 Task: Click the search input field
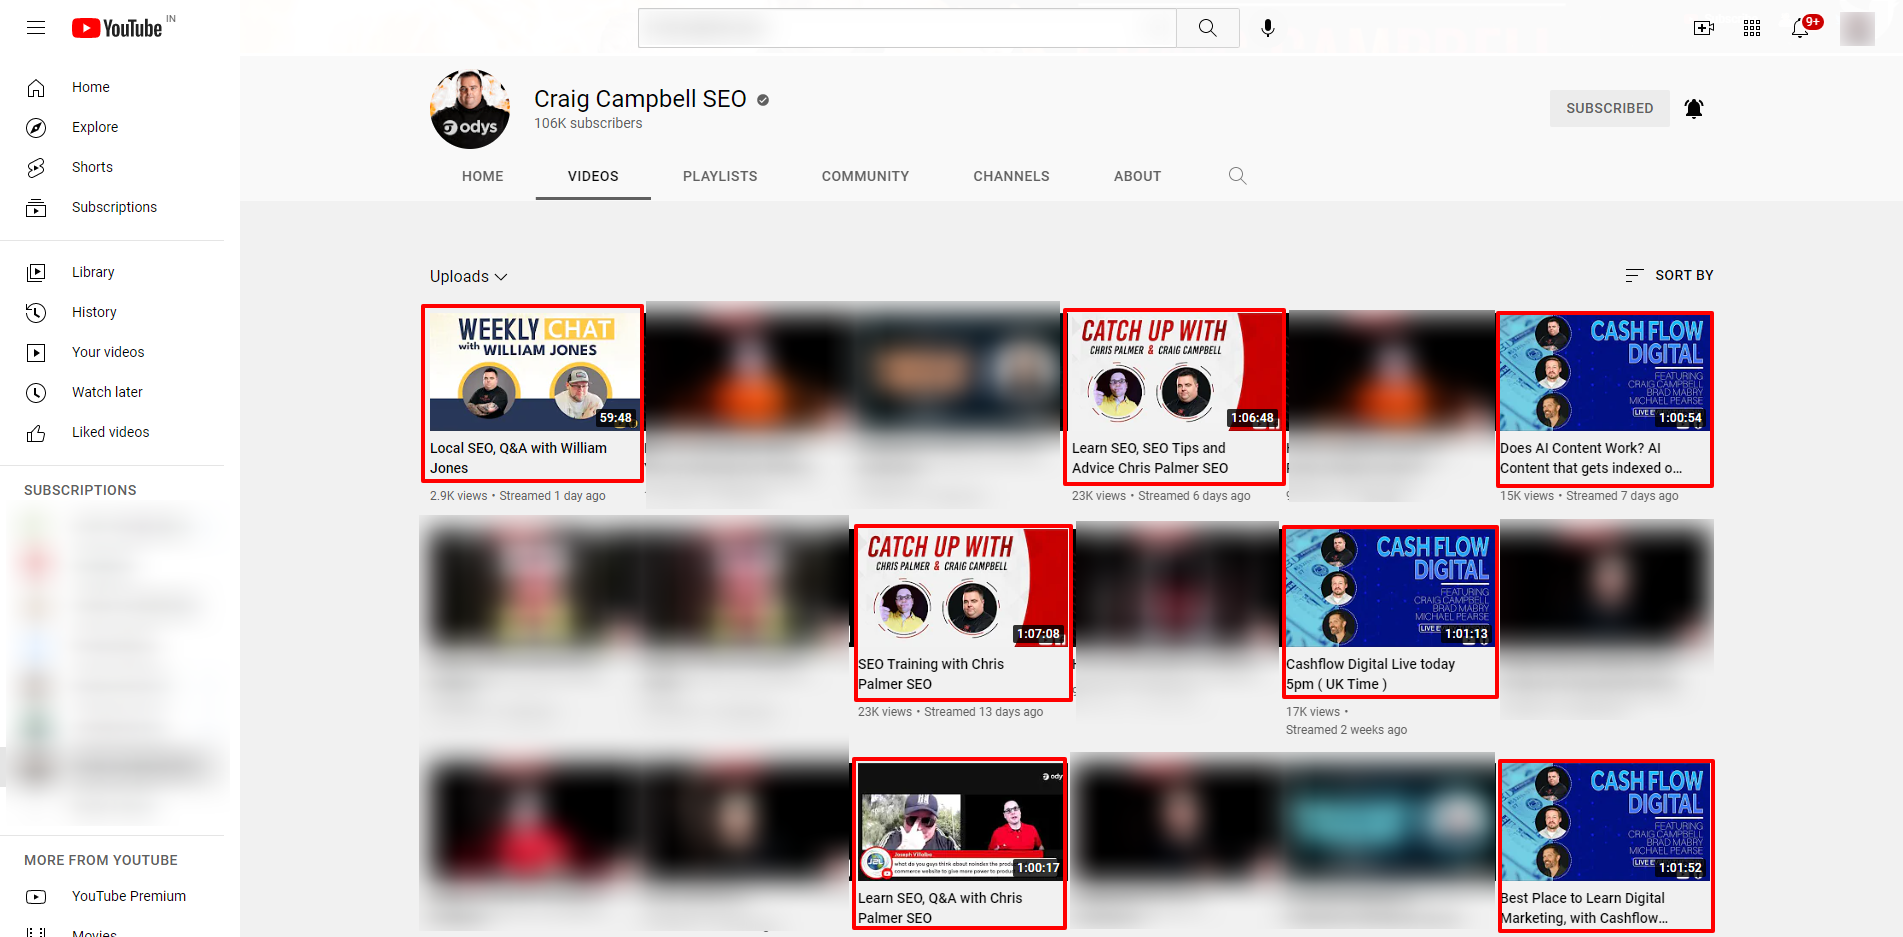907,28
